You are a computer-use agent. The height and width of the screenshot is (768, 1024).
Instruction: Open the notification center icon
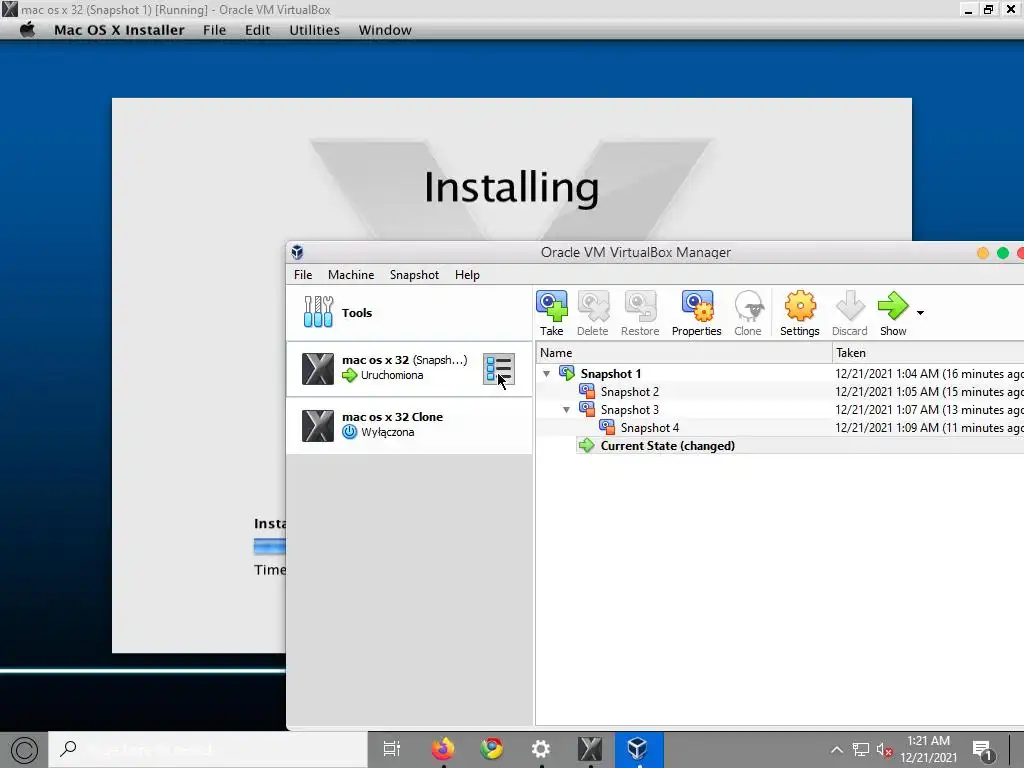tap(982, 751)
